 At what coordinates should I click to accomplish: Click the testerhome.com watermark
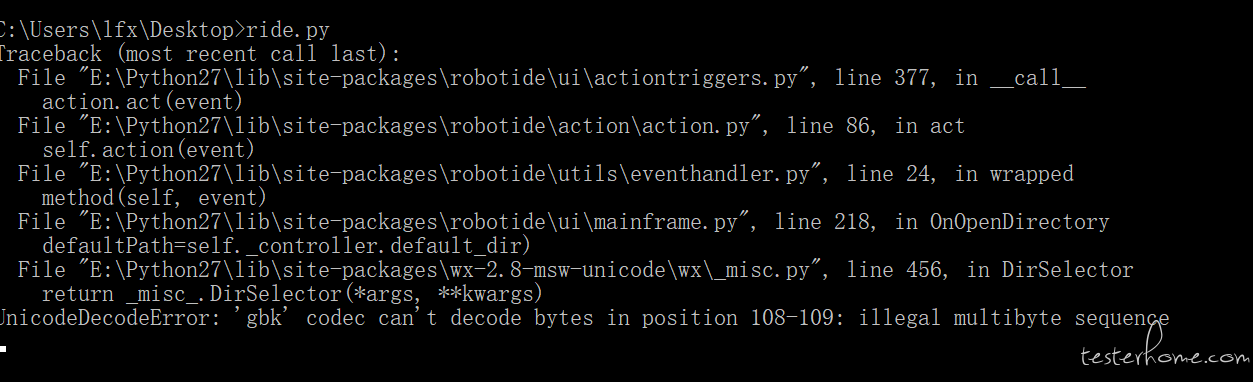point(1164,357)
